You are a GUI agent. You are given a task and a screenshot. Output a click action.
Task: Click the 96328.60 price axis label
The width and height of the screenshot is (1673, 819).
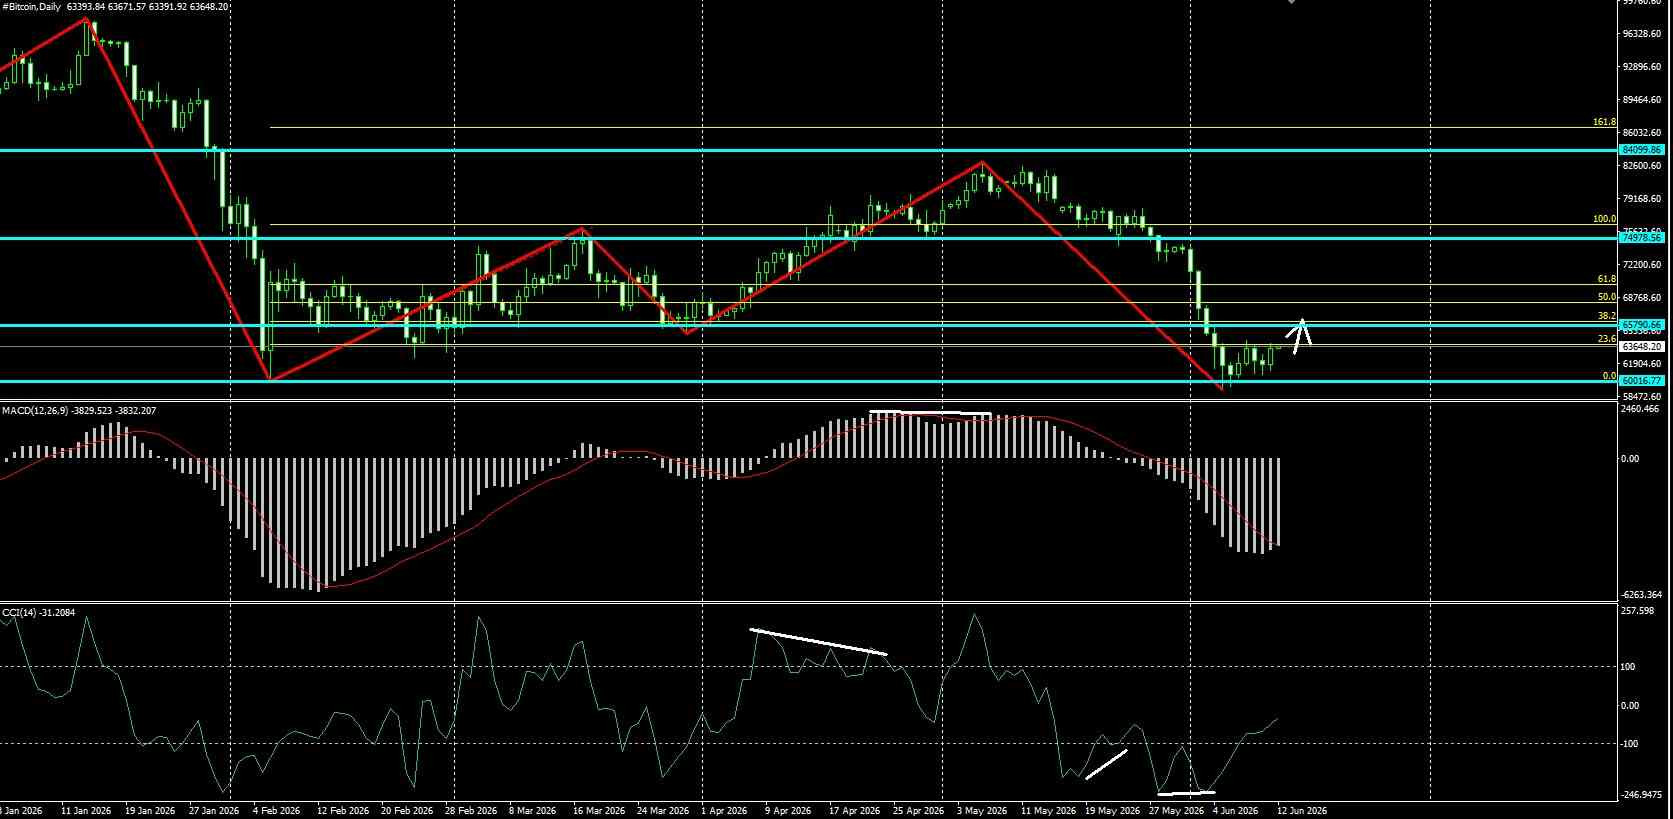pyautogui.click(x=1642, y=34)
